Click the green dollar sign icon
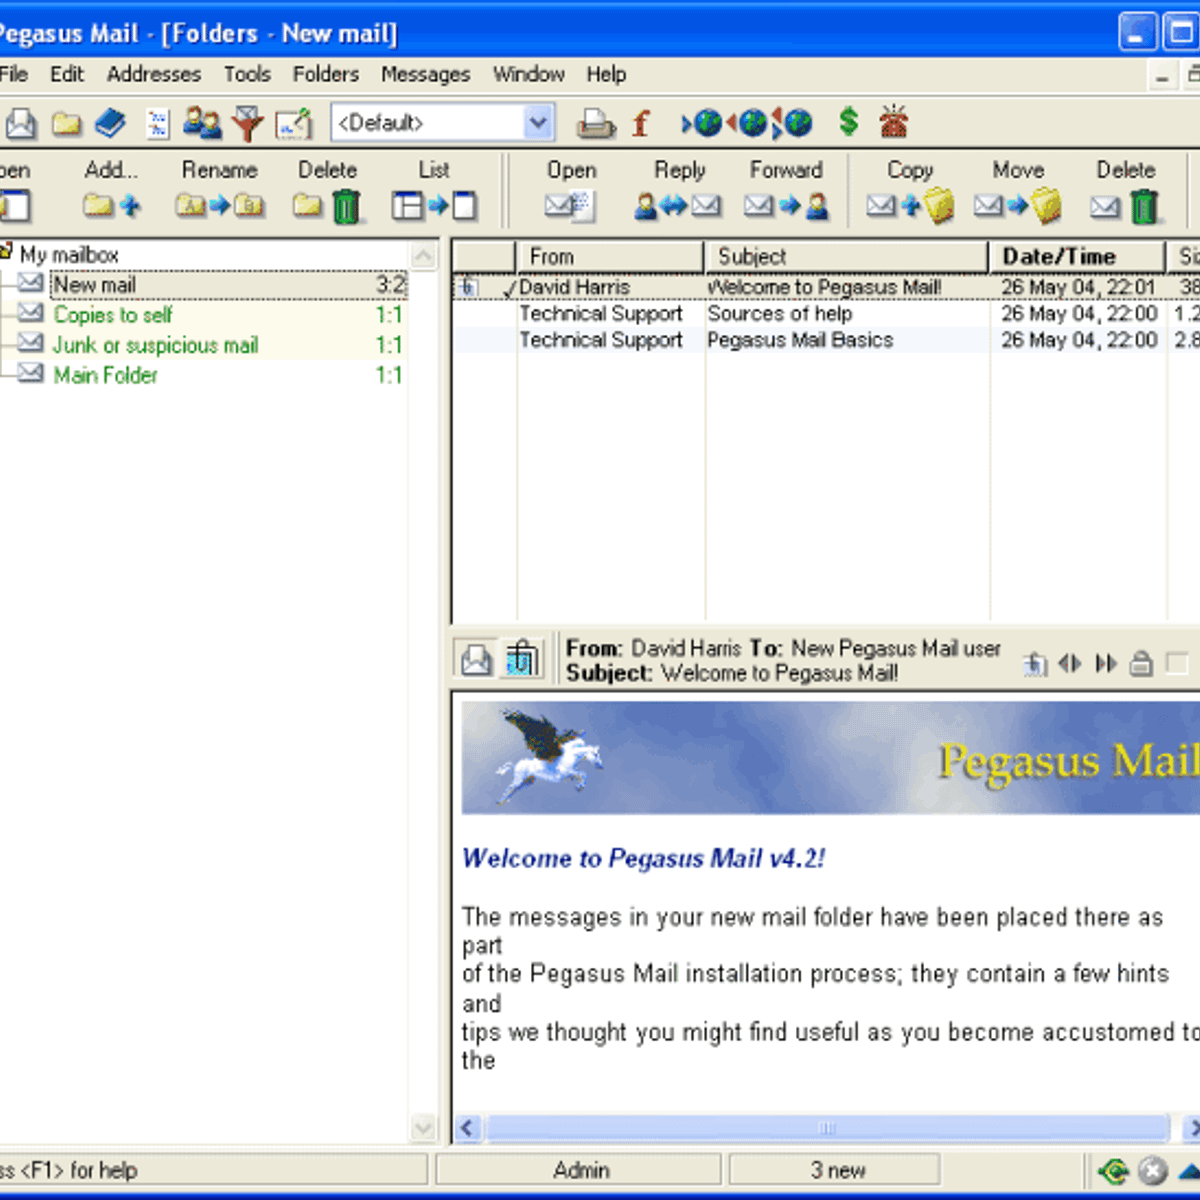Screen dimensions: 1200x1200 [848, 122]
